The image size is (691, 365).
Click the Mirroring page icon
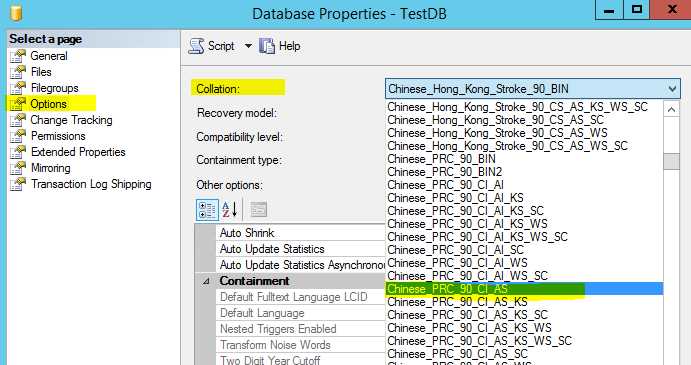click(18, 168)
